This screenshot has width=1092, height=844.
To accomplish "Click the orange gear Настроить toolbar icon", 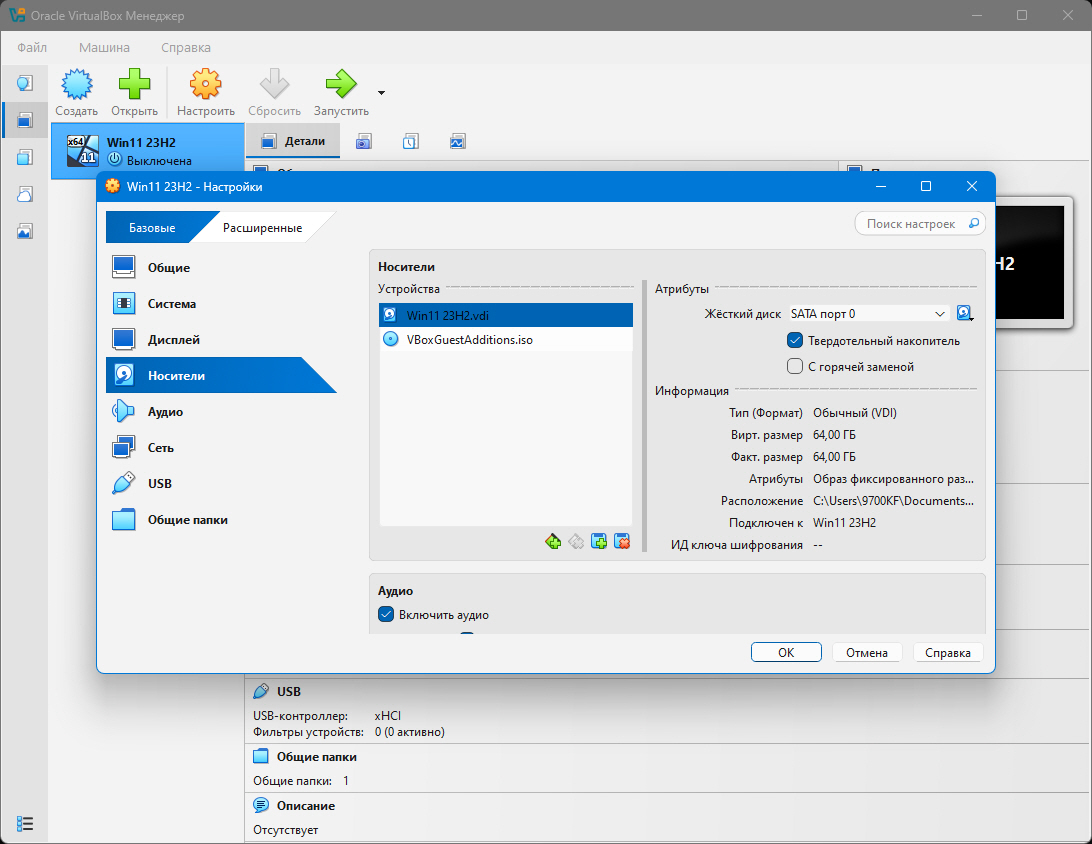I will pos(205,84).
